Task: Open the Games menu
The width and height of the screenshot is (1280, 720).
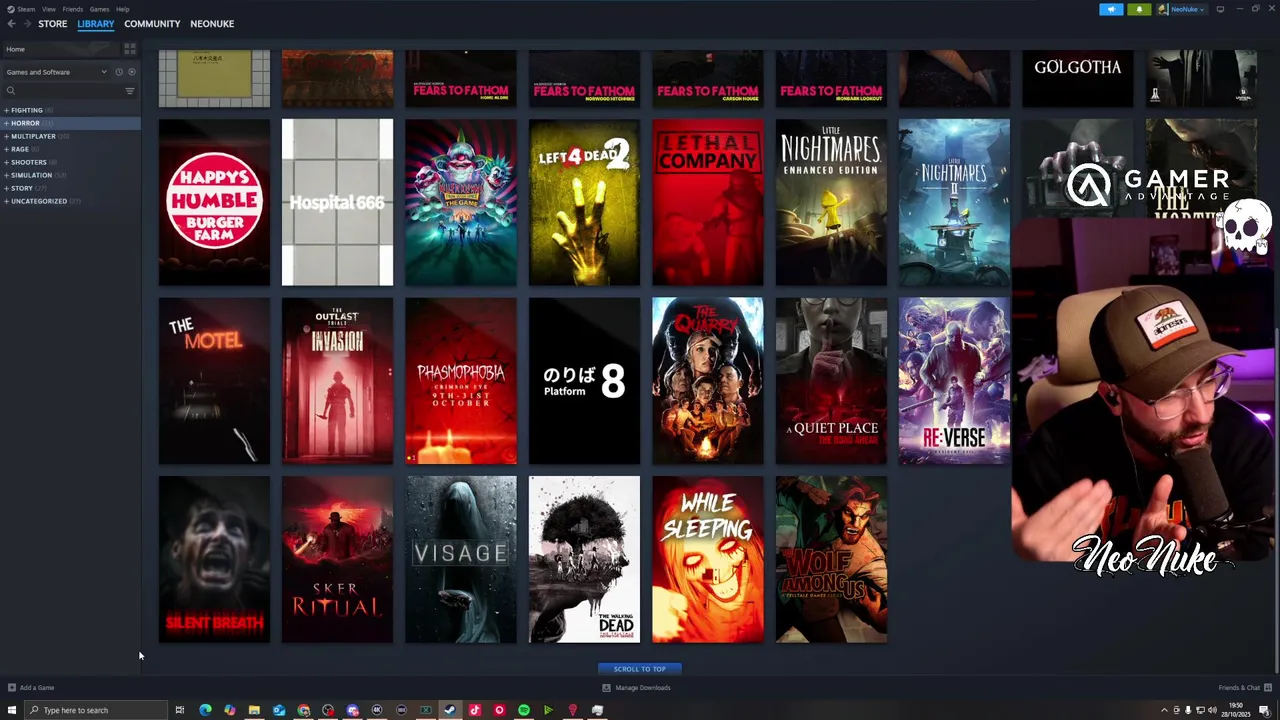Action: 99,9
